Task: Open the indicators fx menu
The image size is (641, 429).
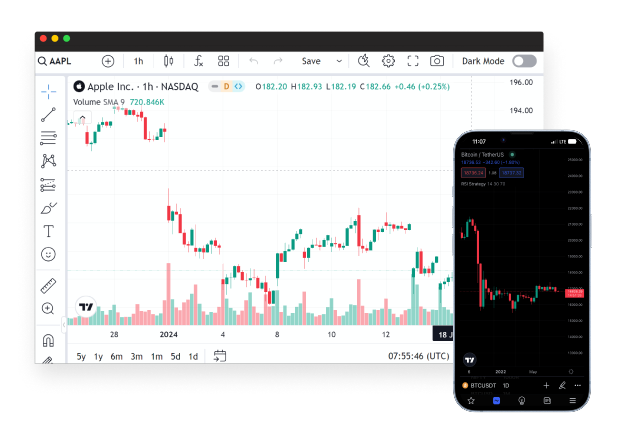Action: 198,61
